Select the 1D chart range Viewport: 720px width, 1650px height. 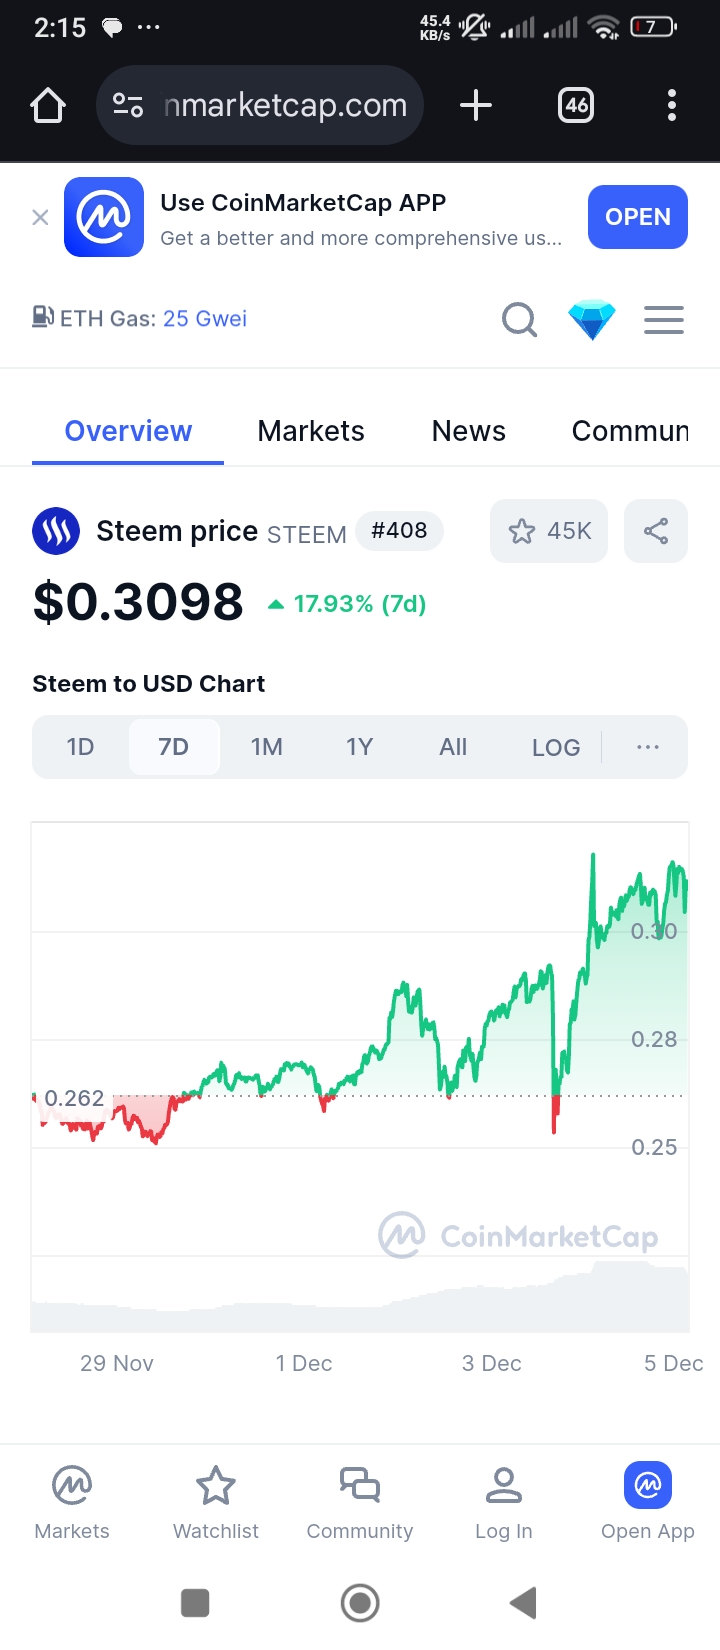pos(80,747)
